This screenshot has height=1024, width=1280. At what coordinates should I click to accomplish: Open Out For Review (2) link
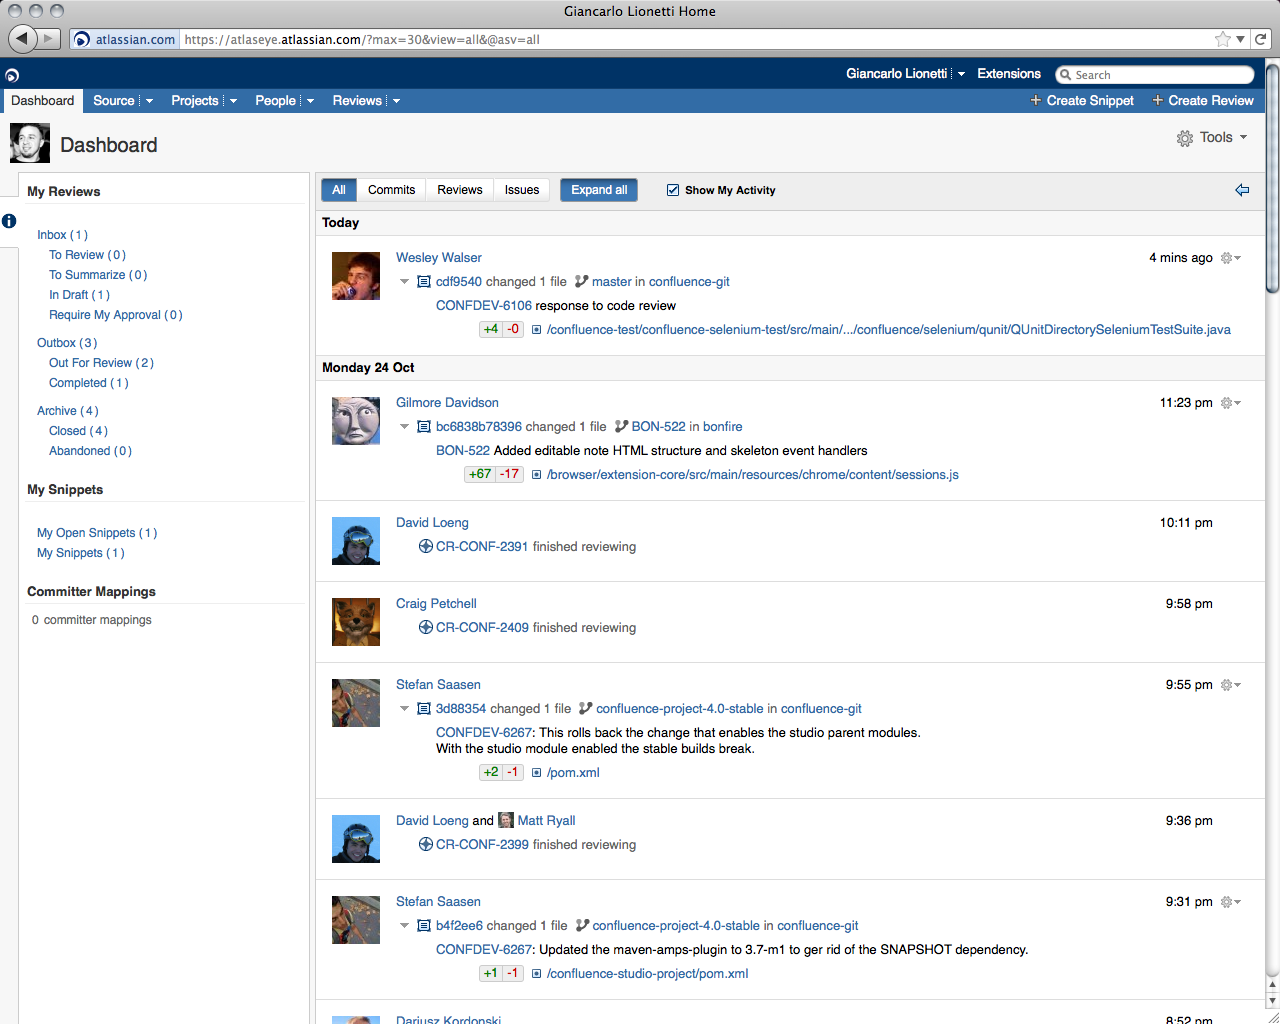pos(102,363)
